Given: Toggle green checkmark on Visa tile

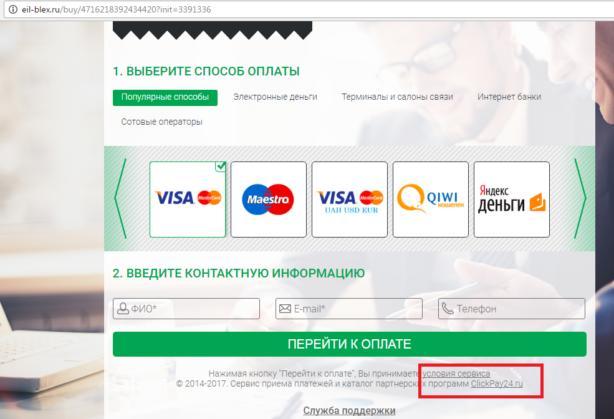Looking at the screenshot, I should coord(221,166).
